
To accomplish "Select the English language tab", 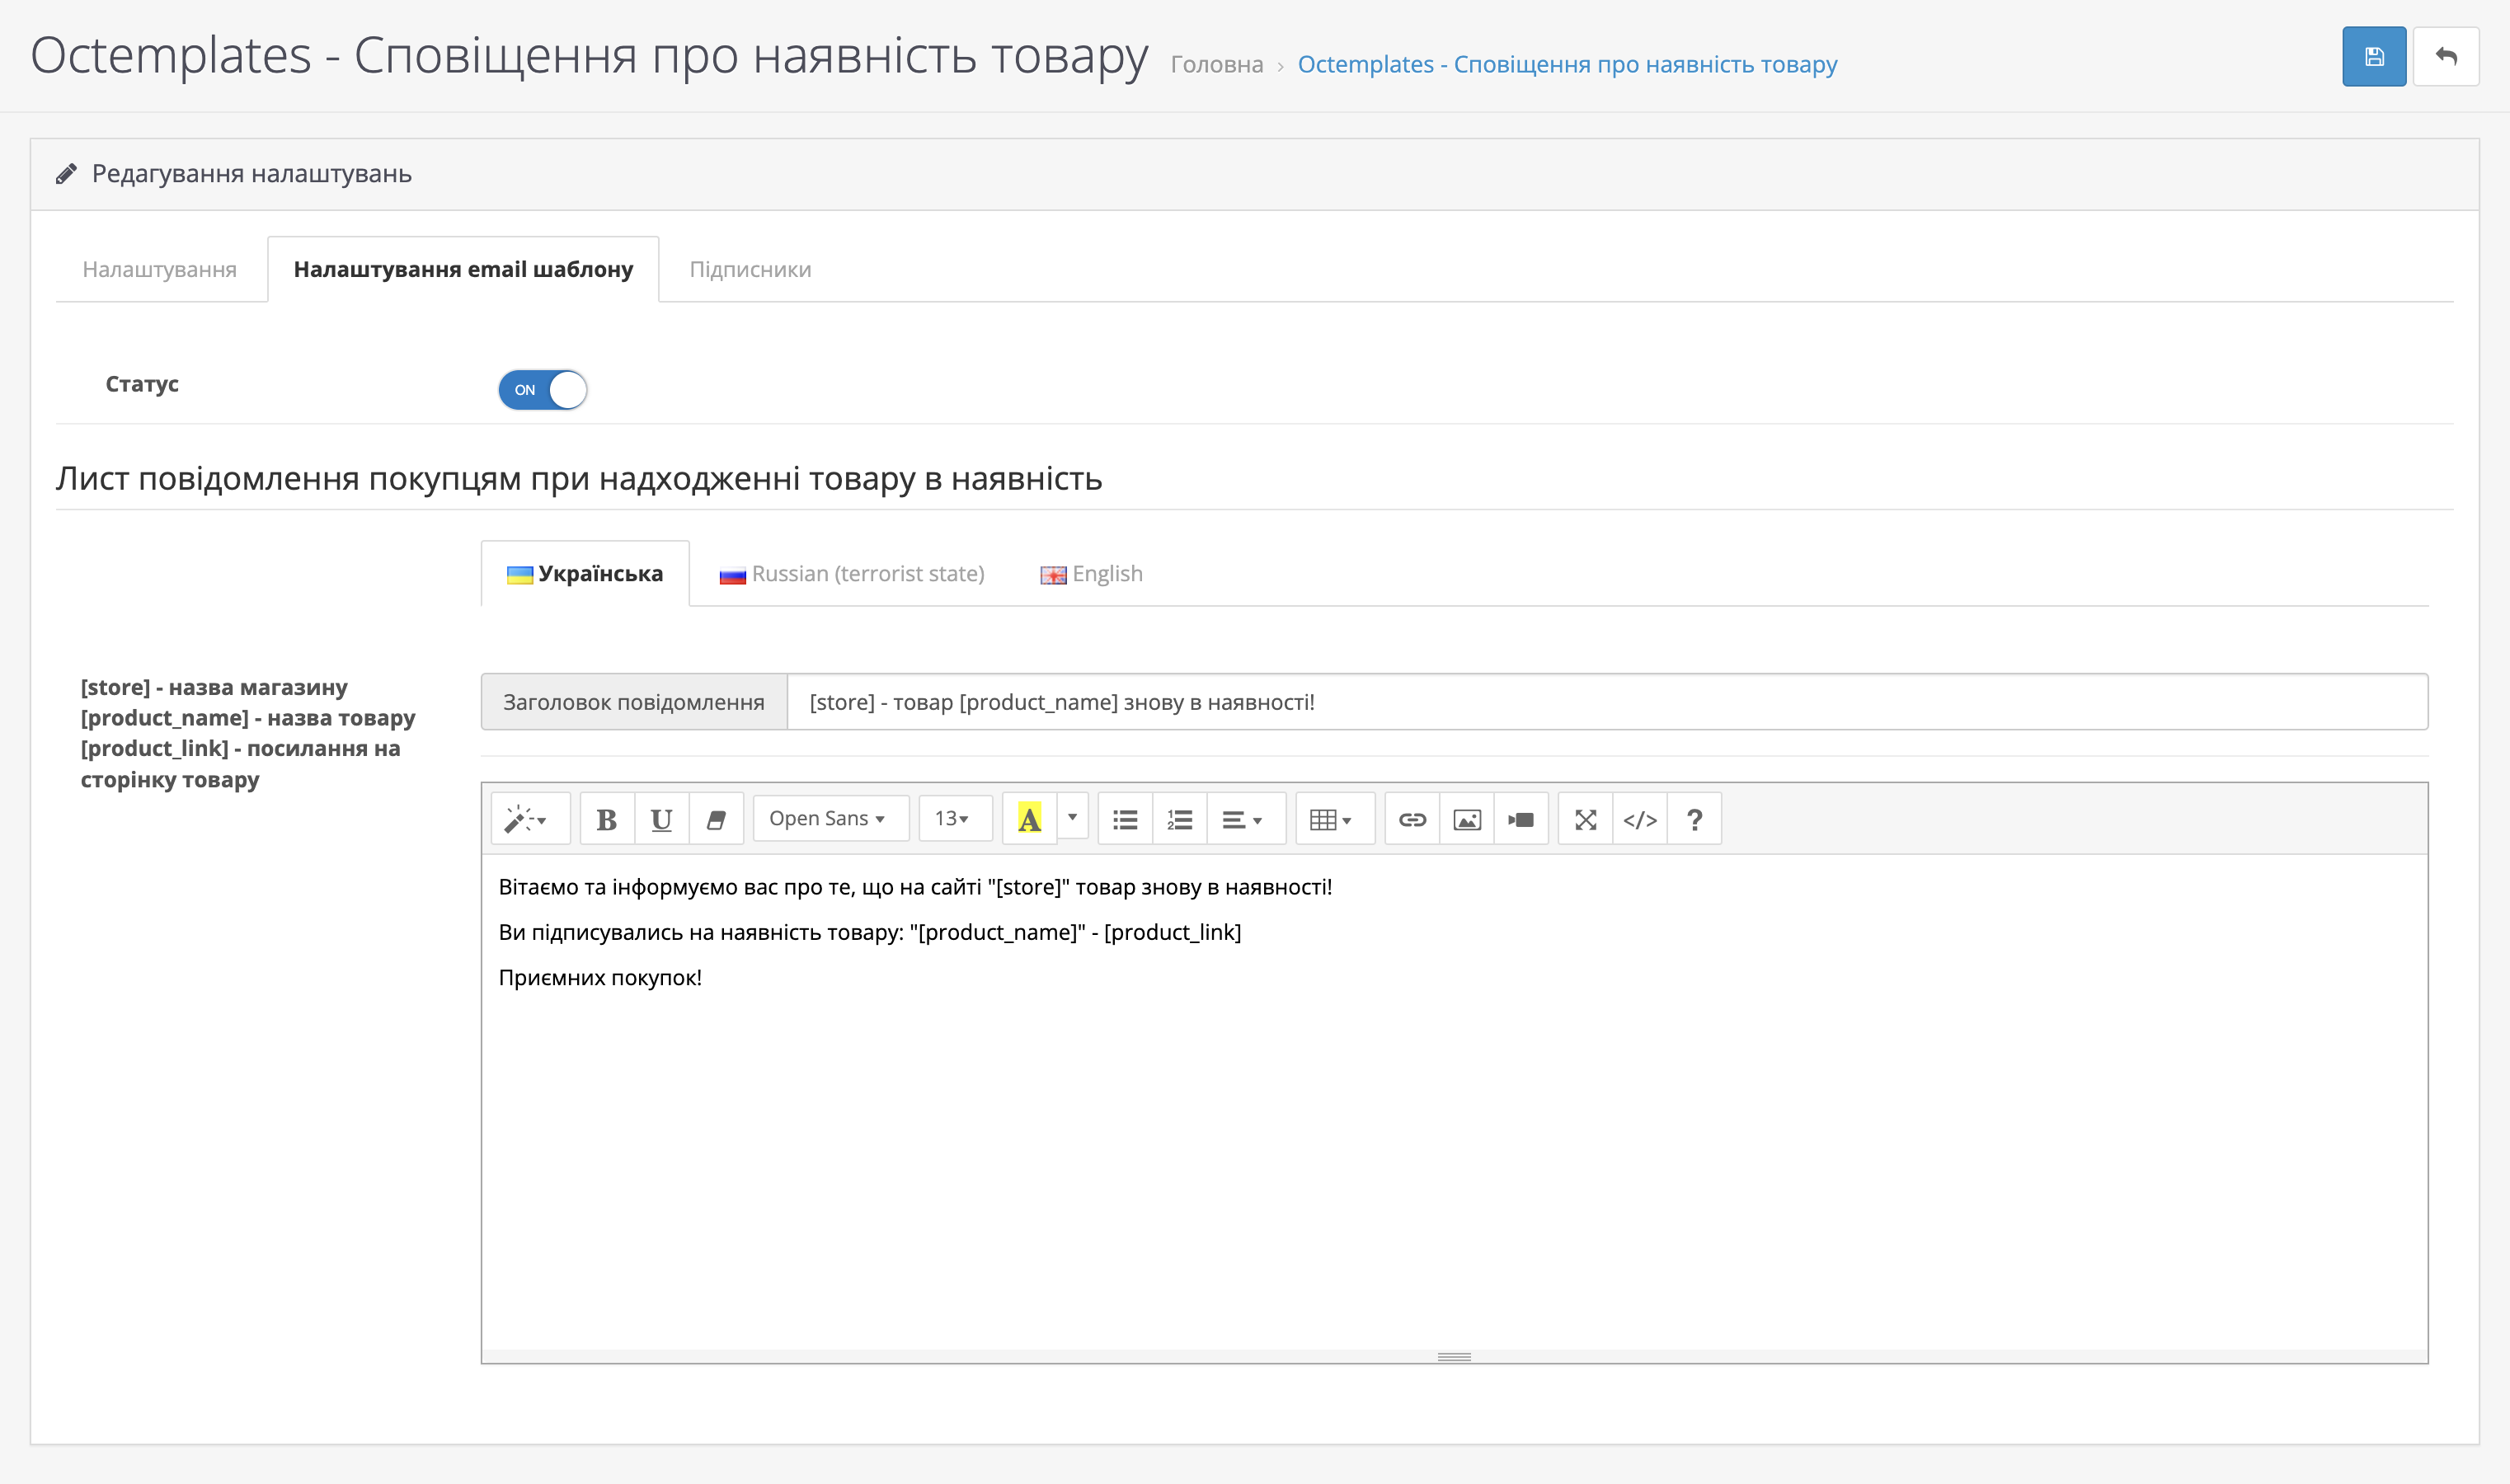I will (1092, 573).
